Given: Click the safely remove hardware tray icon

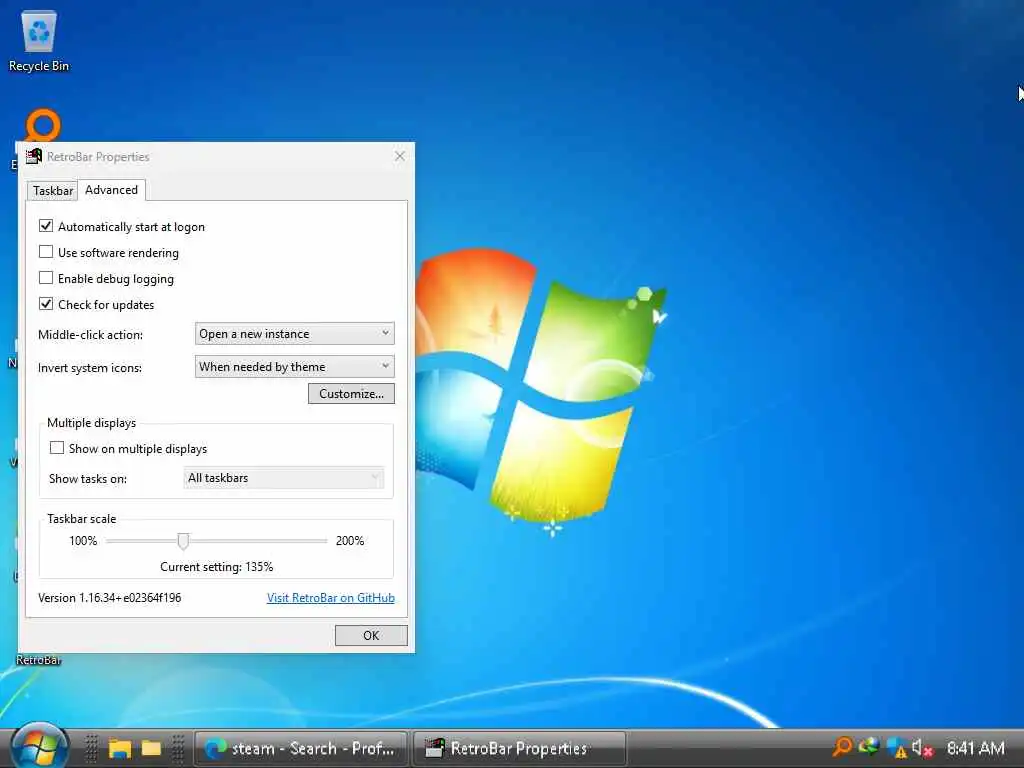Looking at the screenshot, I should point(869,746).
